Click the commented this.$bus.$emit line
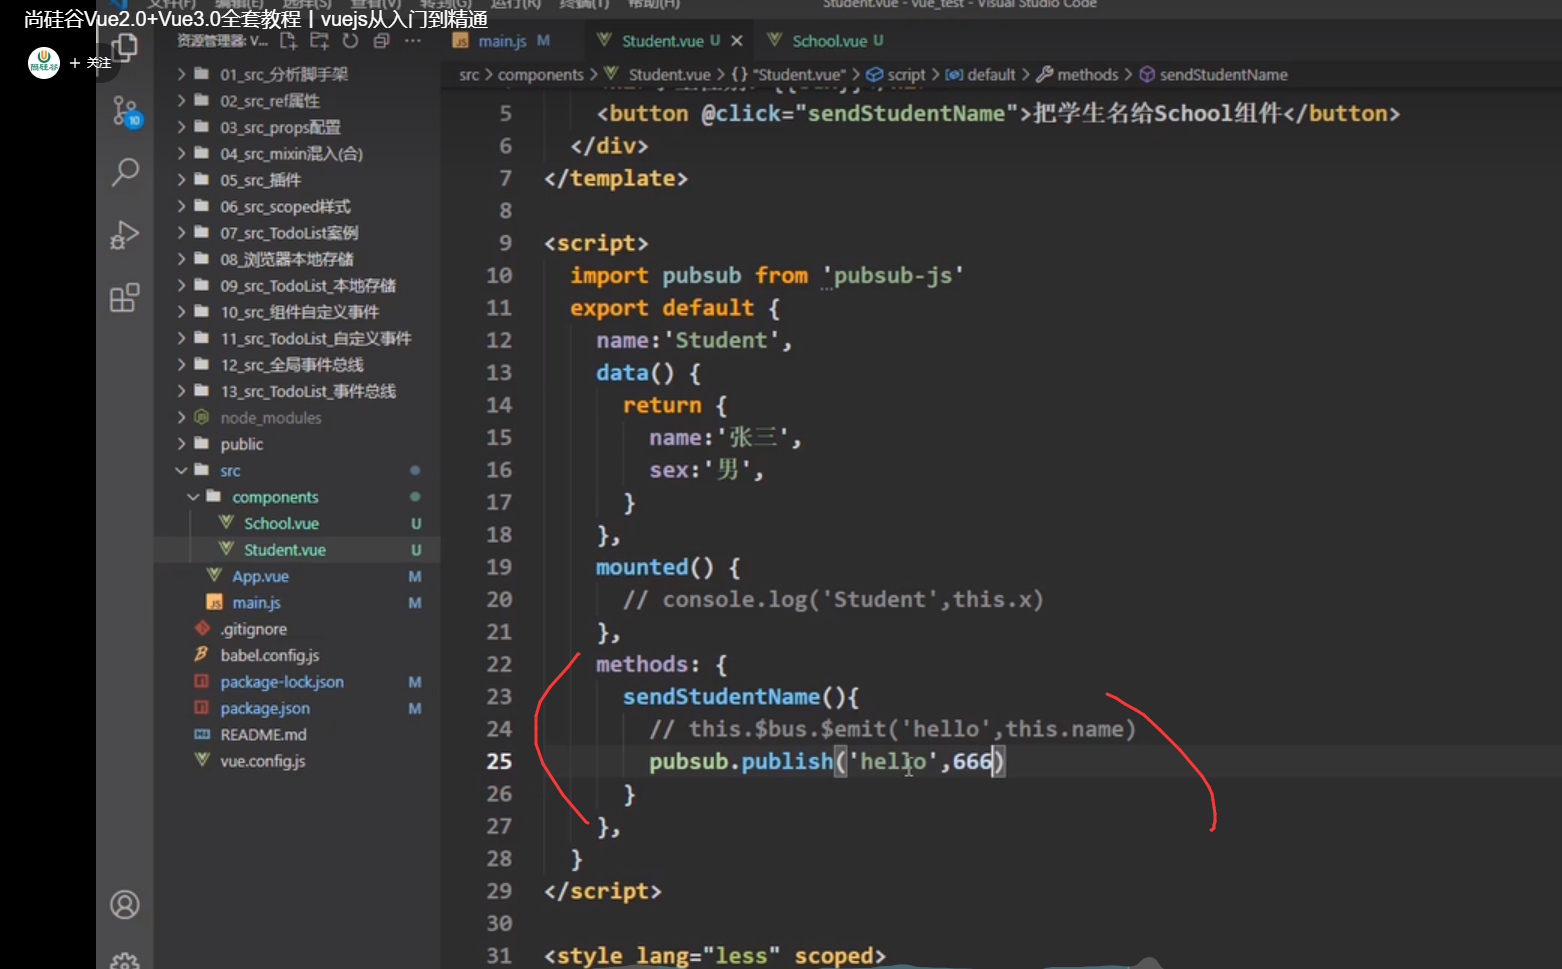 pos(892,729)
